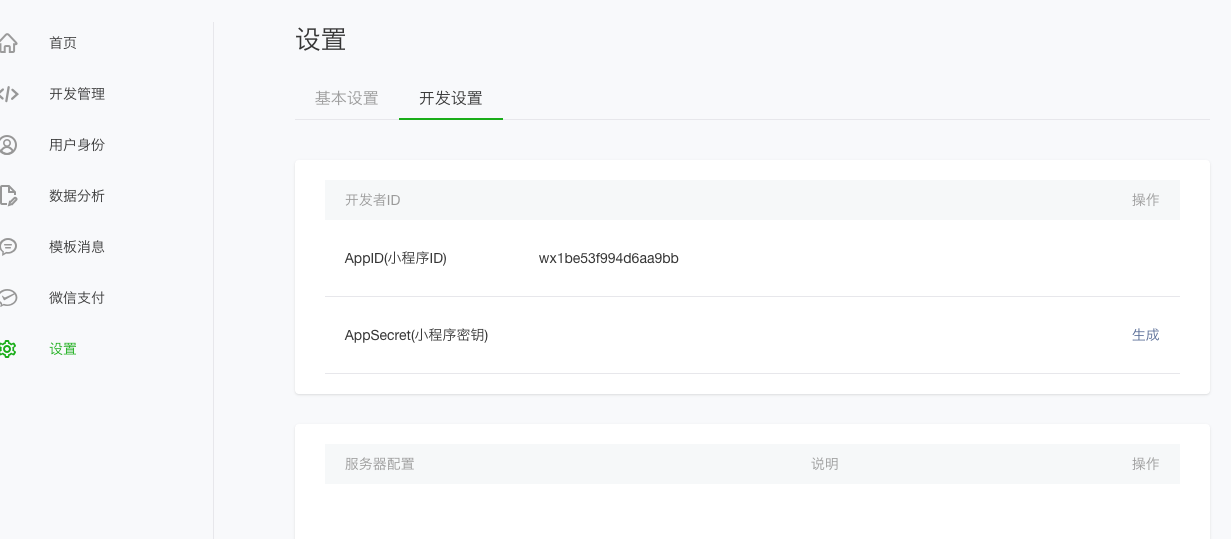The width and height of the screenshot is (1231, 539).
Task: Select the green 设置 sidebar label
Action: point(63,349)
